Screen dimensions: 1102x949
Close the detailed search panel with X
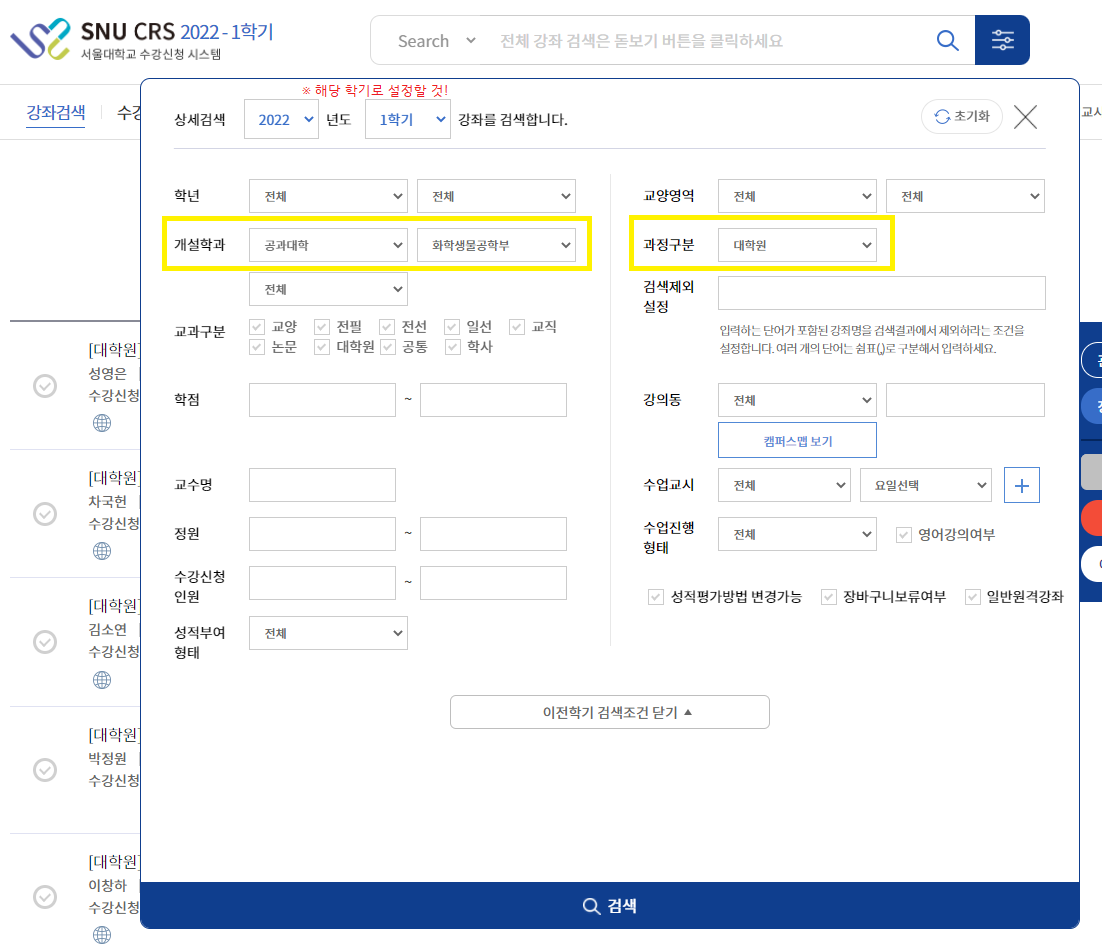tap(1025, 117)
